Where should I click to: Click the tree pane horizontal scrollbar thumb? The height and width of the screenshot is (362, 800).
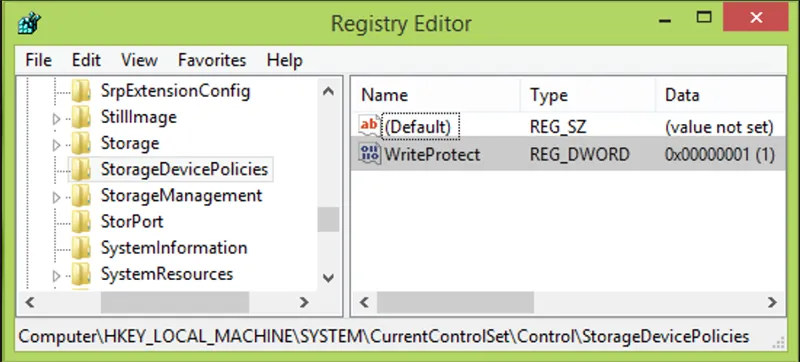[x=174, y=302]
